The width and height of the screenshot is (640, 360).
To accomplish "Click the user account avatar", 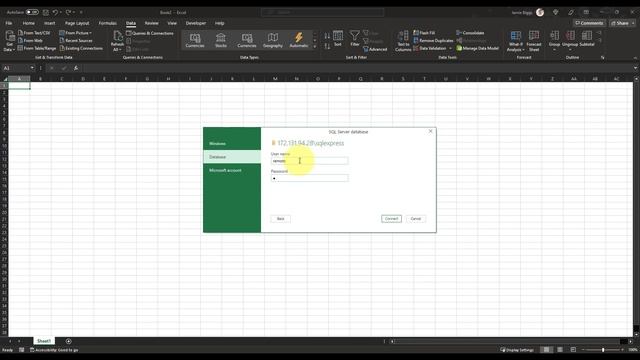I will tap(540, 12).
